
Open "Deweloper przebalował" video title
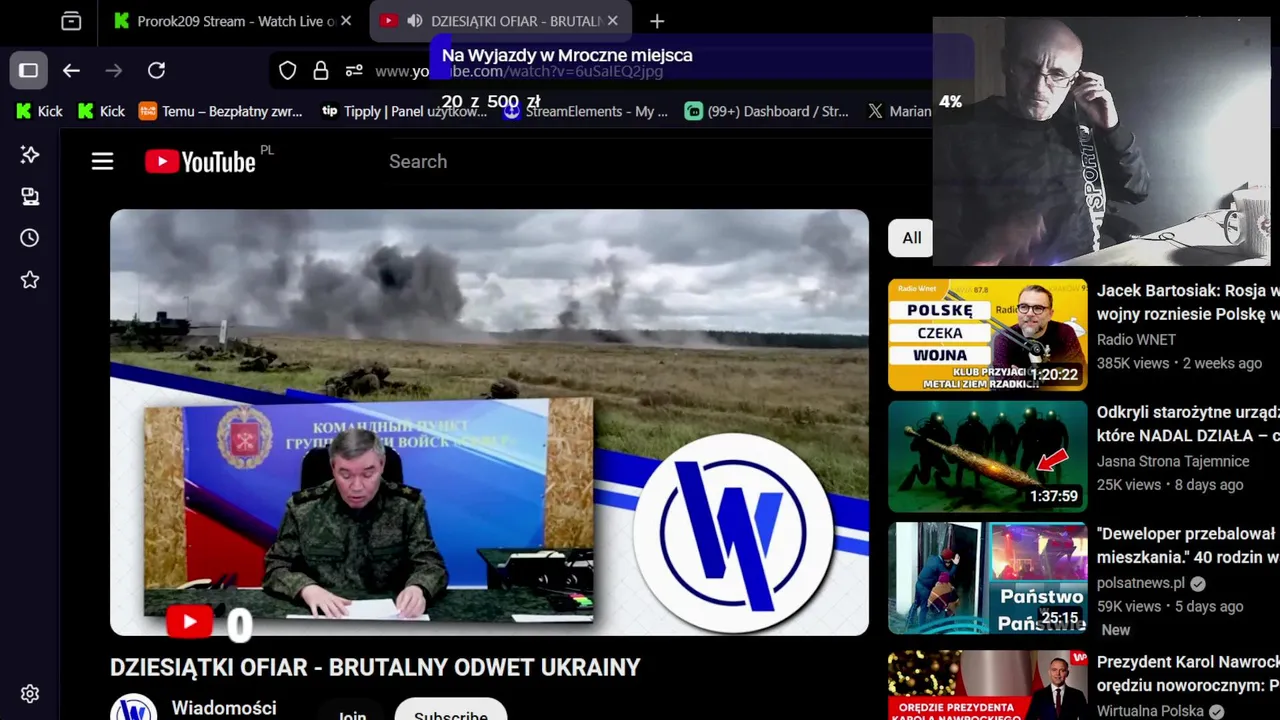(1188, 546)
